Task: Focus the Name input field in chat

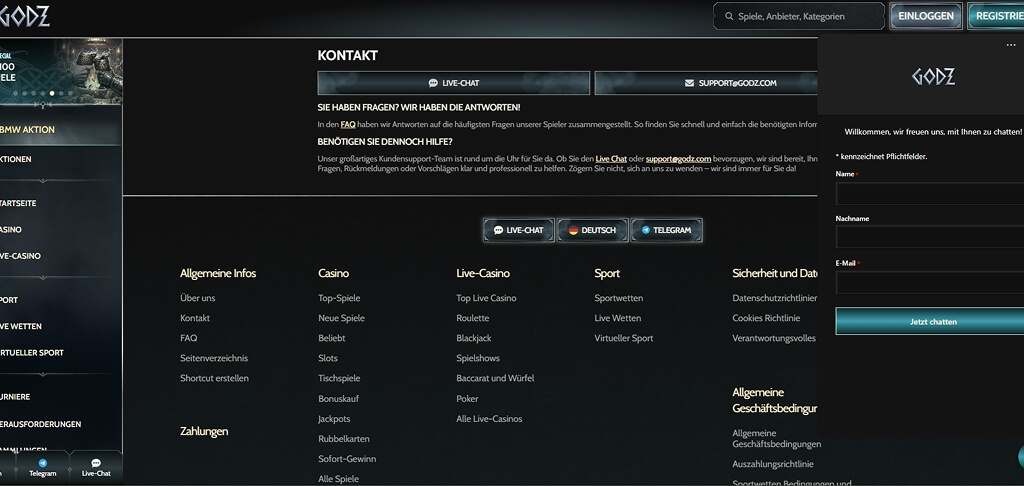Action: pyautogui.click(x=930, y=194)
